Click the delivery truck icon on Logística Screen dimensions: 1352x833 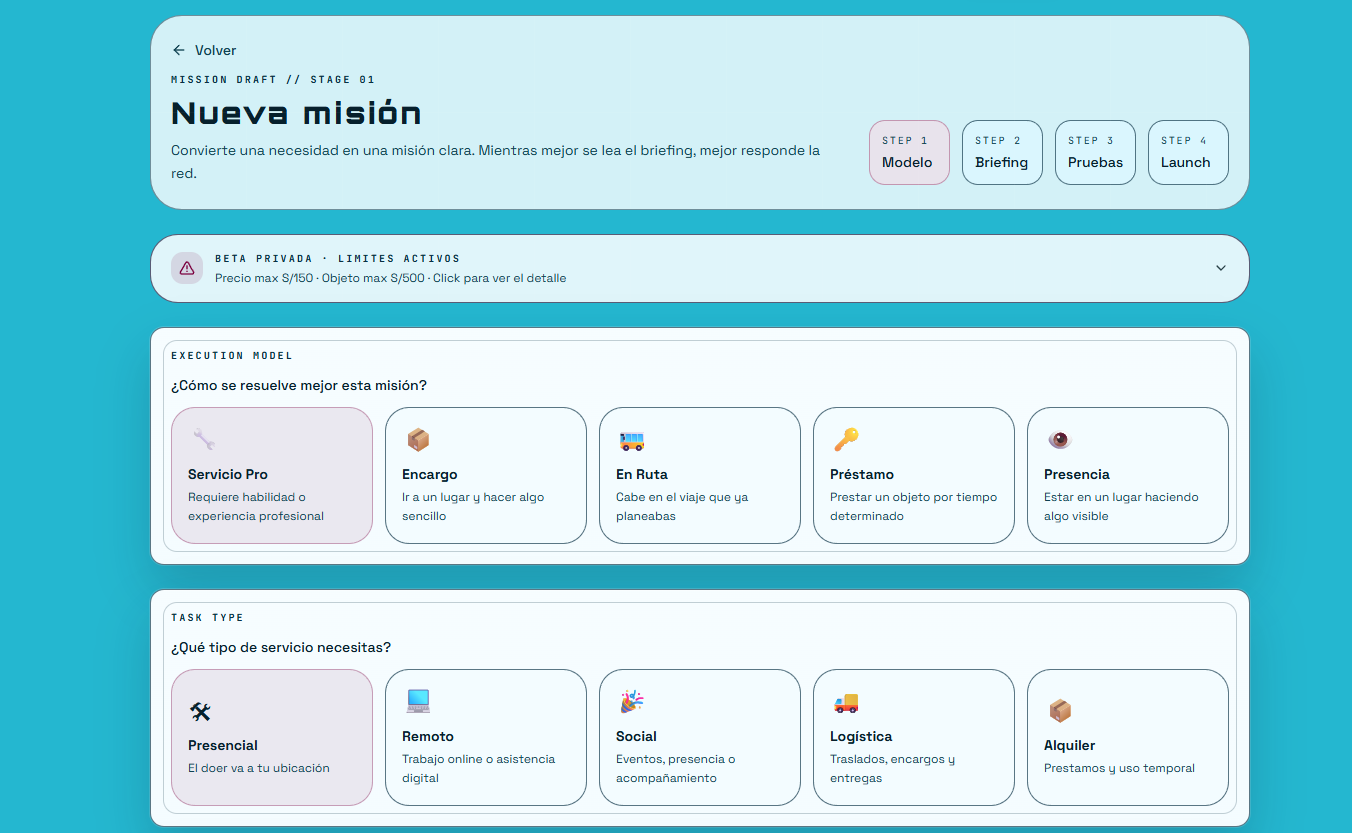(846, 702)
